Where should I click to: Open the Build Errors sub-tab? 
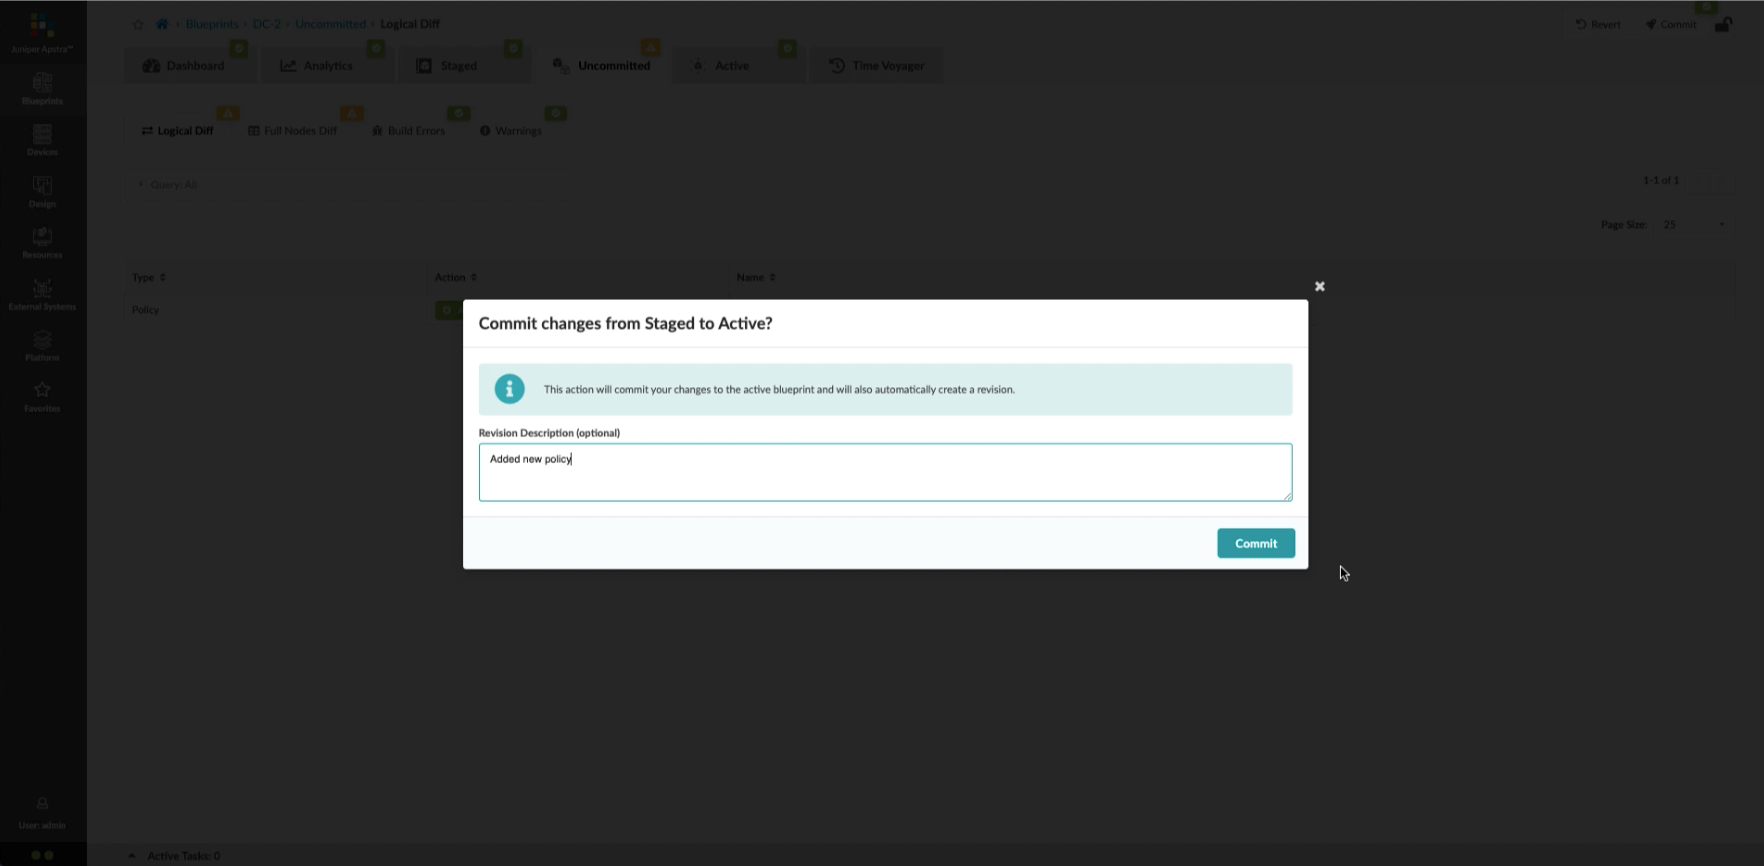[x=409, y=131]
